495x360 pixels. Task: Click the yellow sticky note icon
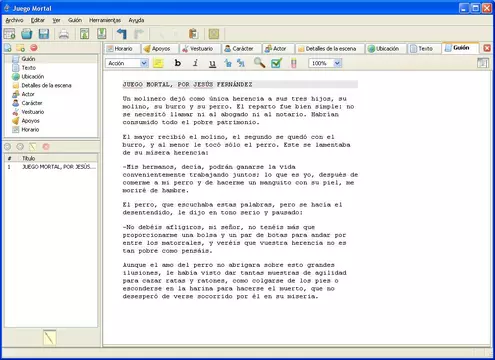pos(158,63)
